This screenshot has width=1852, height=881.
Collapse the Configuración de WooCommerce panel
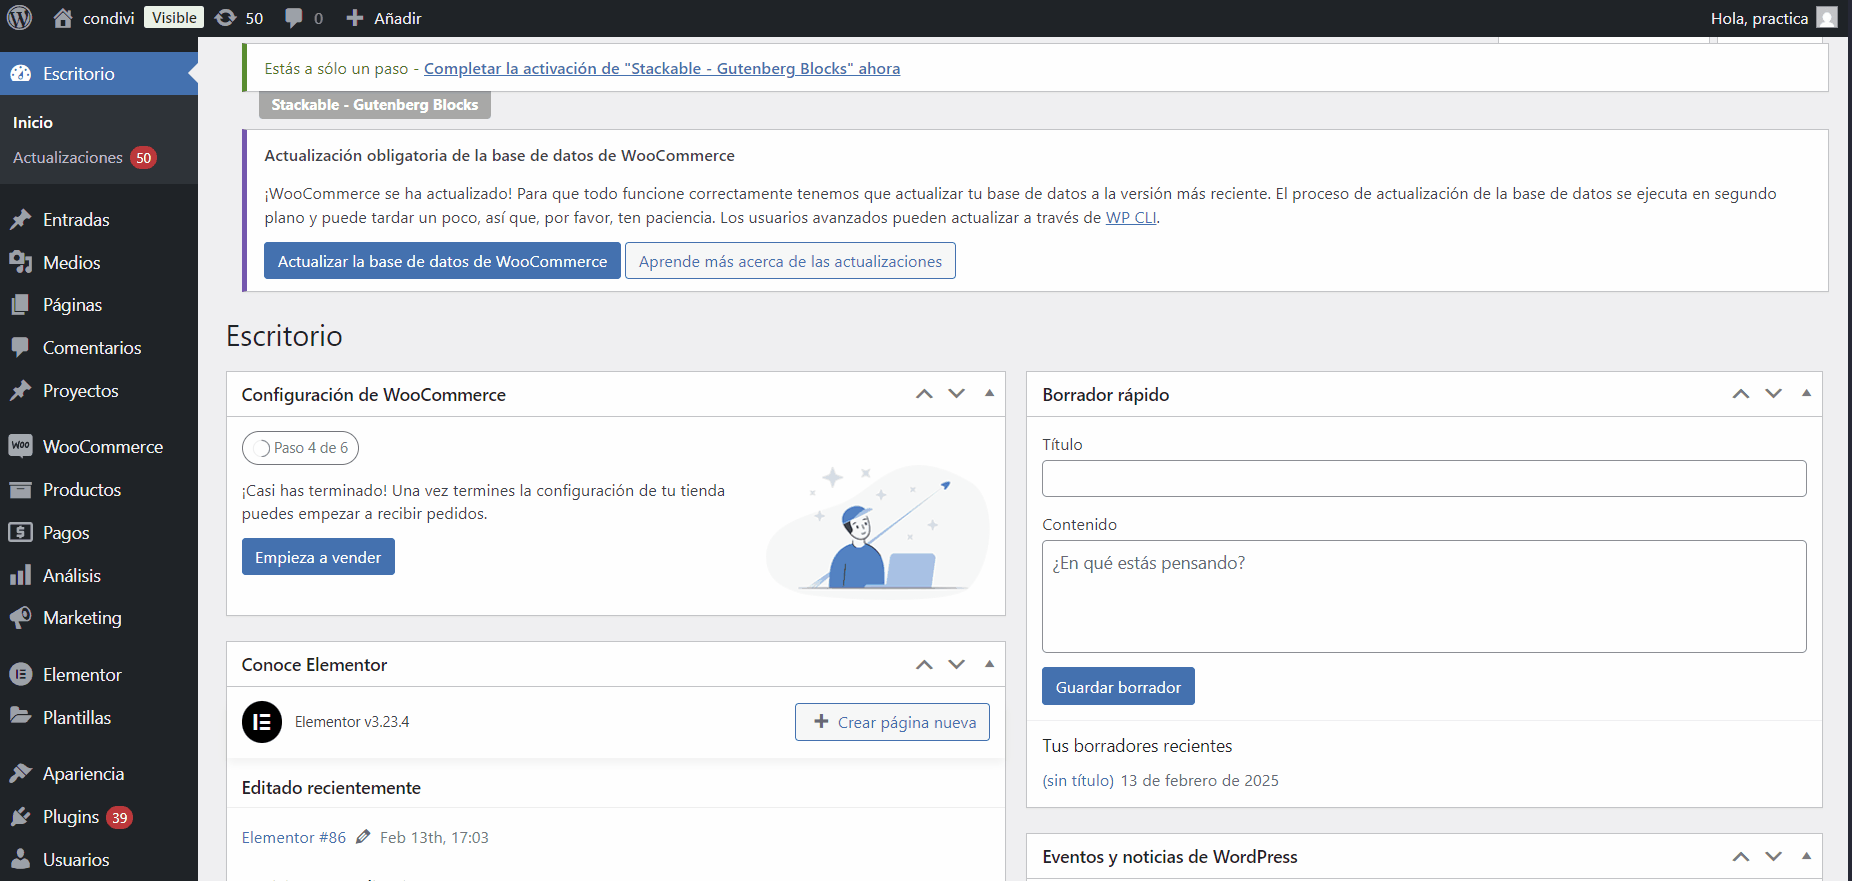989,394
